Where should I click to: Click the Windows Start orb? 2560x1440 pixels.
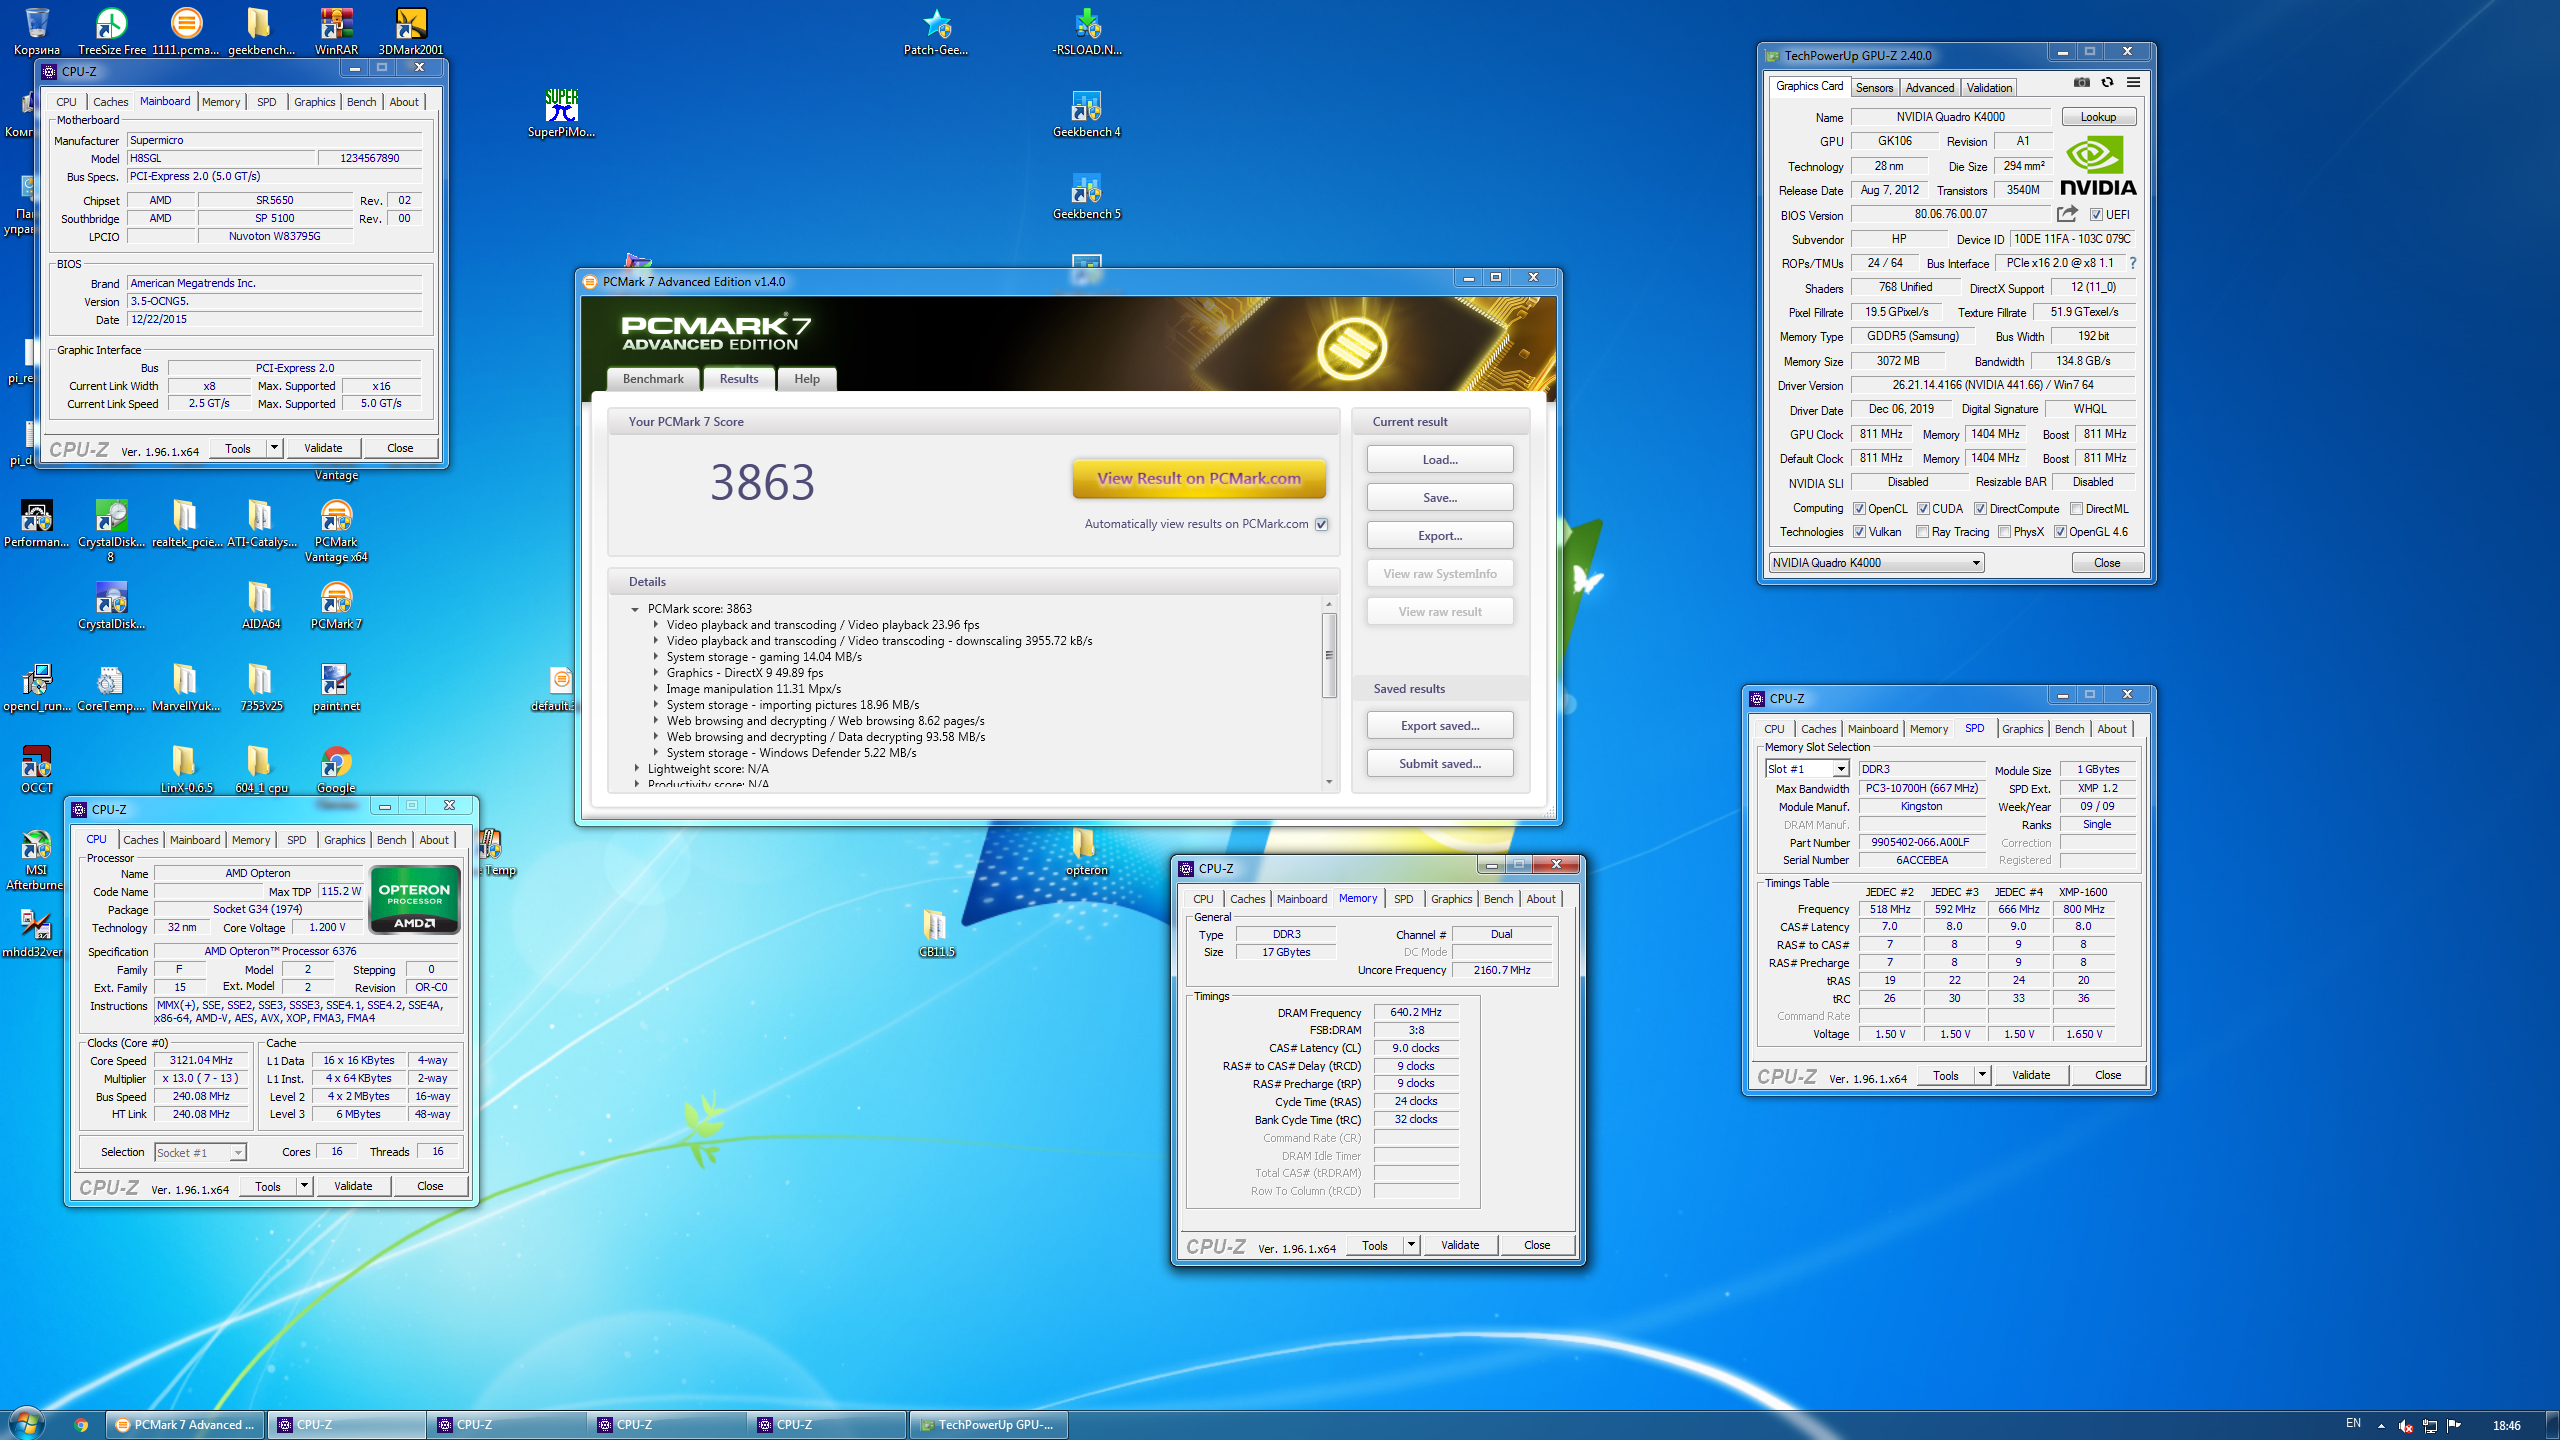tap(27, 1424)
